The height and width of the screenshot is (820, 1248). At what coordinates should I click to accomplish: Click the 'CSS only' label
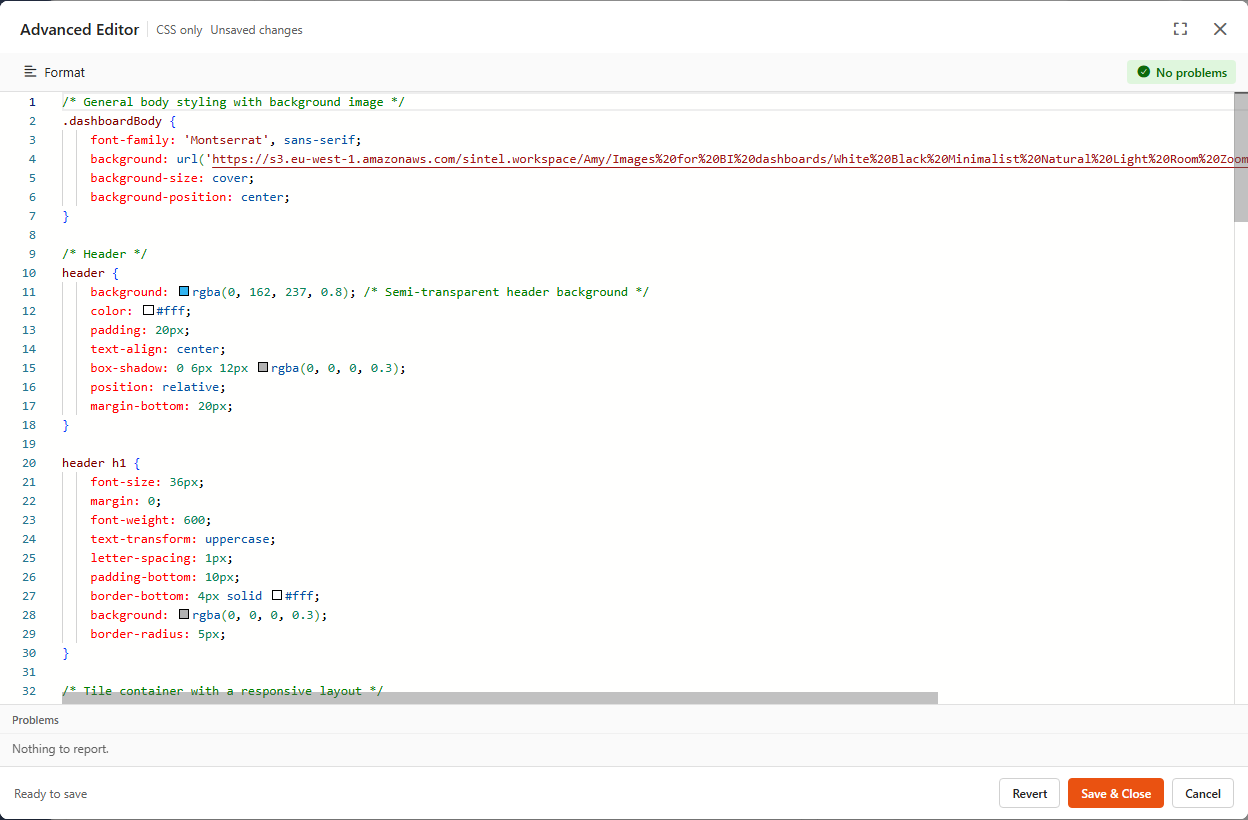click(179, 30)
